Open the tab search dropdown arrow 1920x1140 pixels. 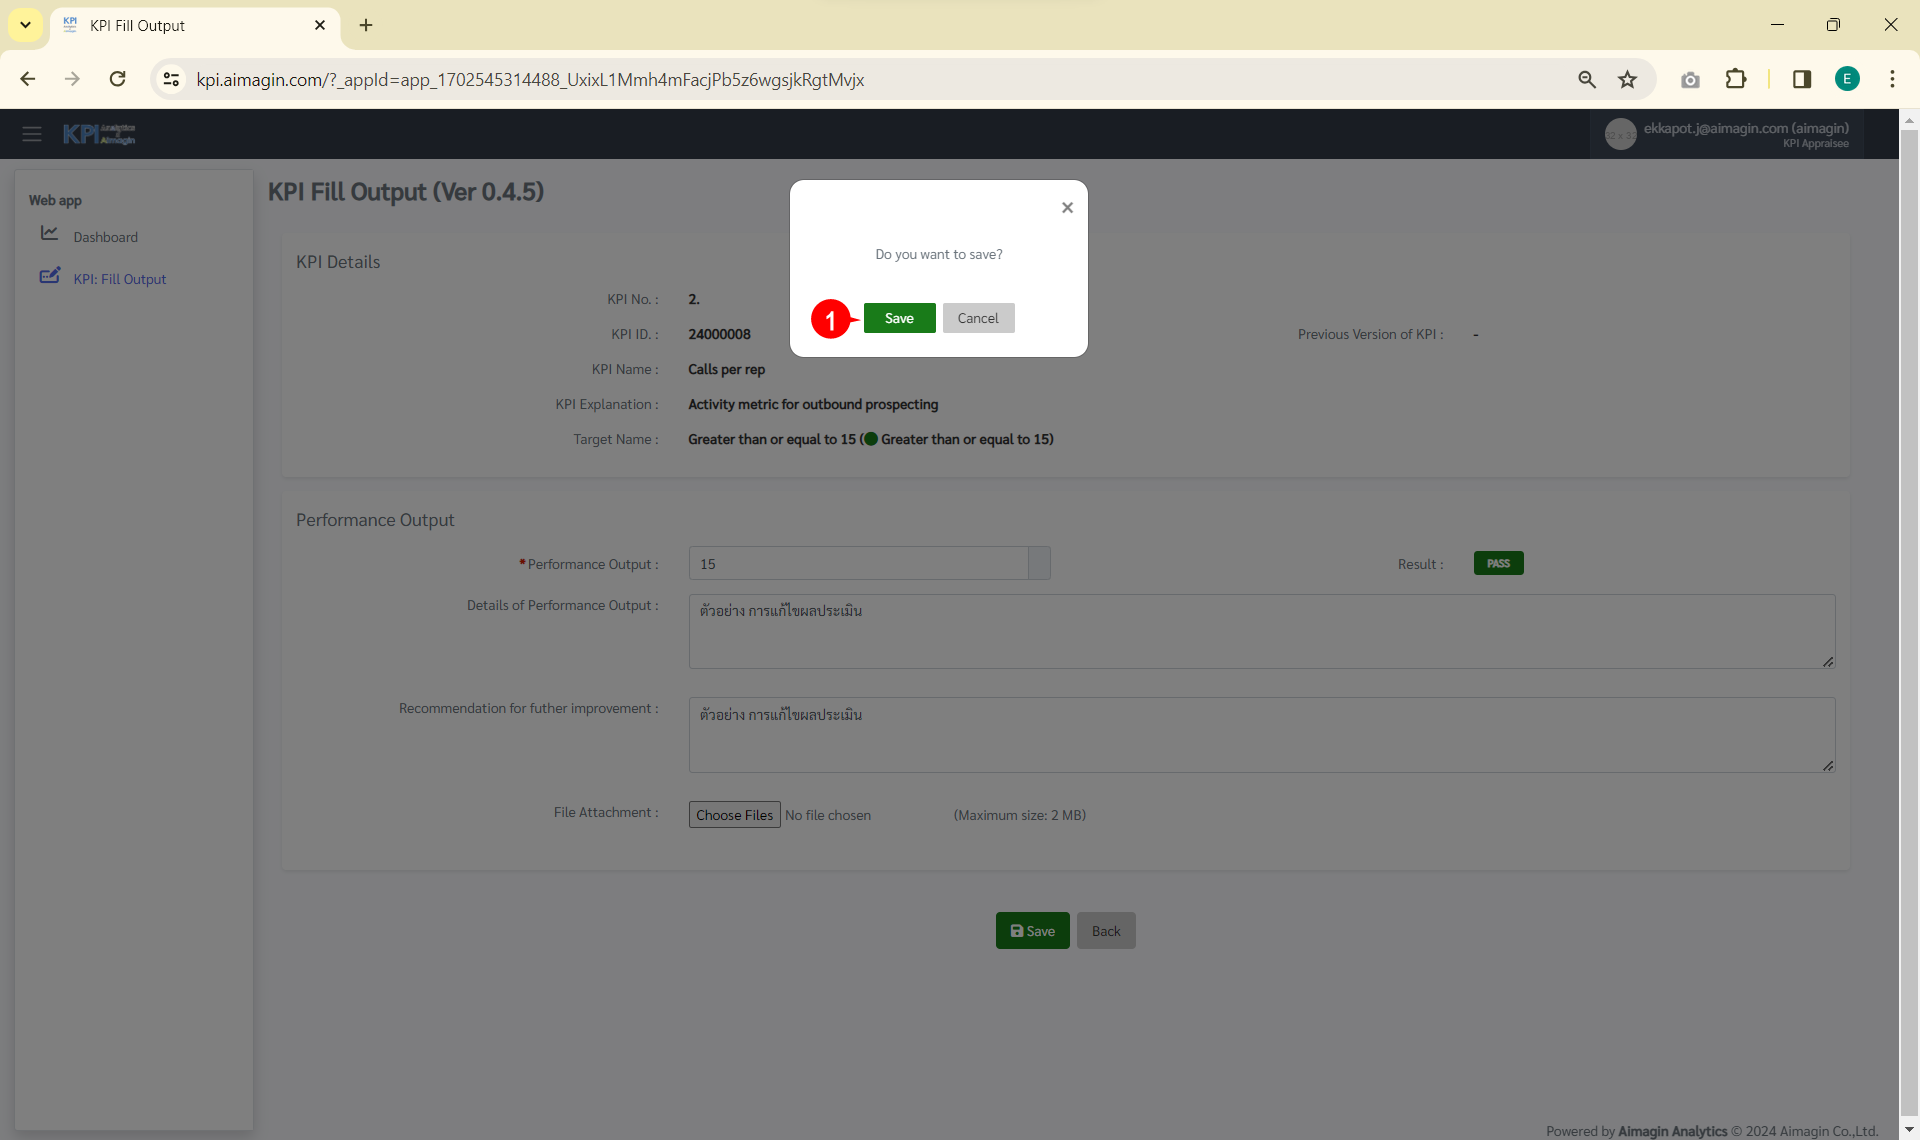[25, 25]
